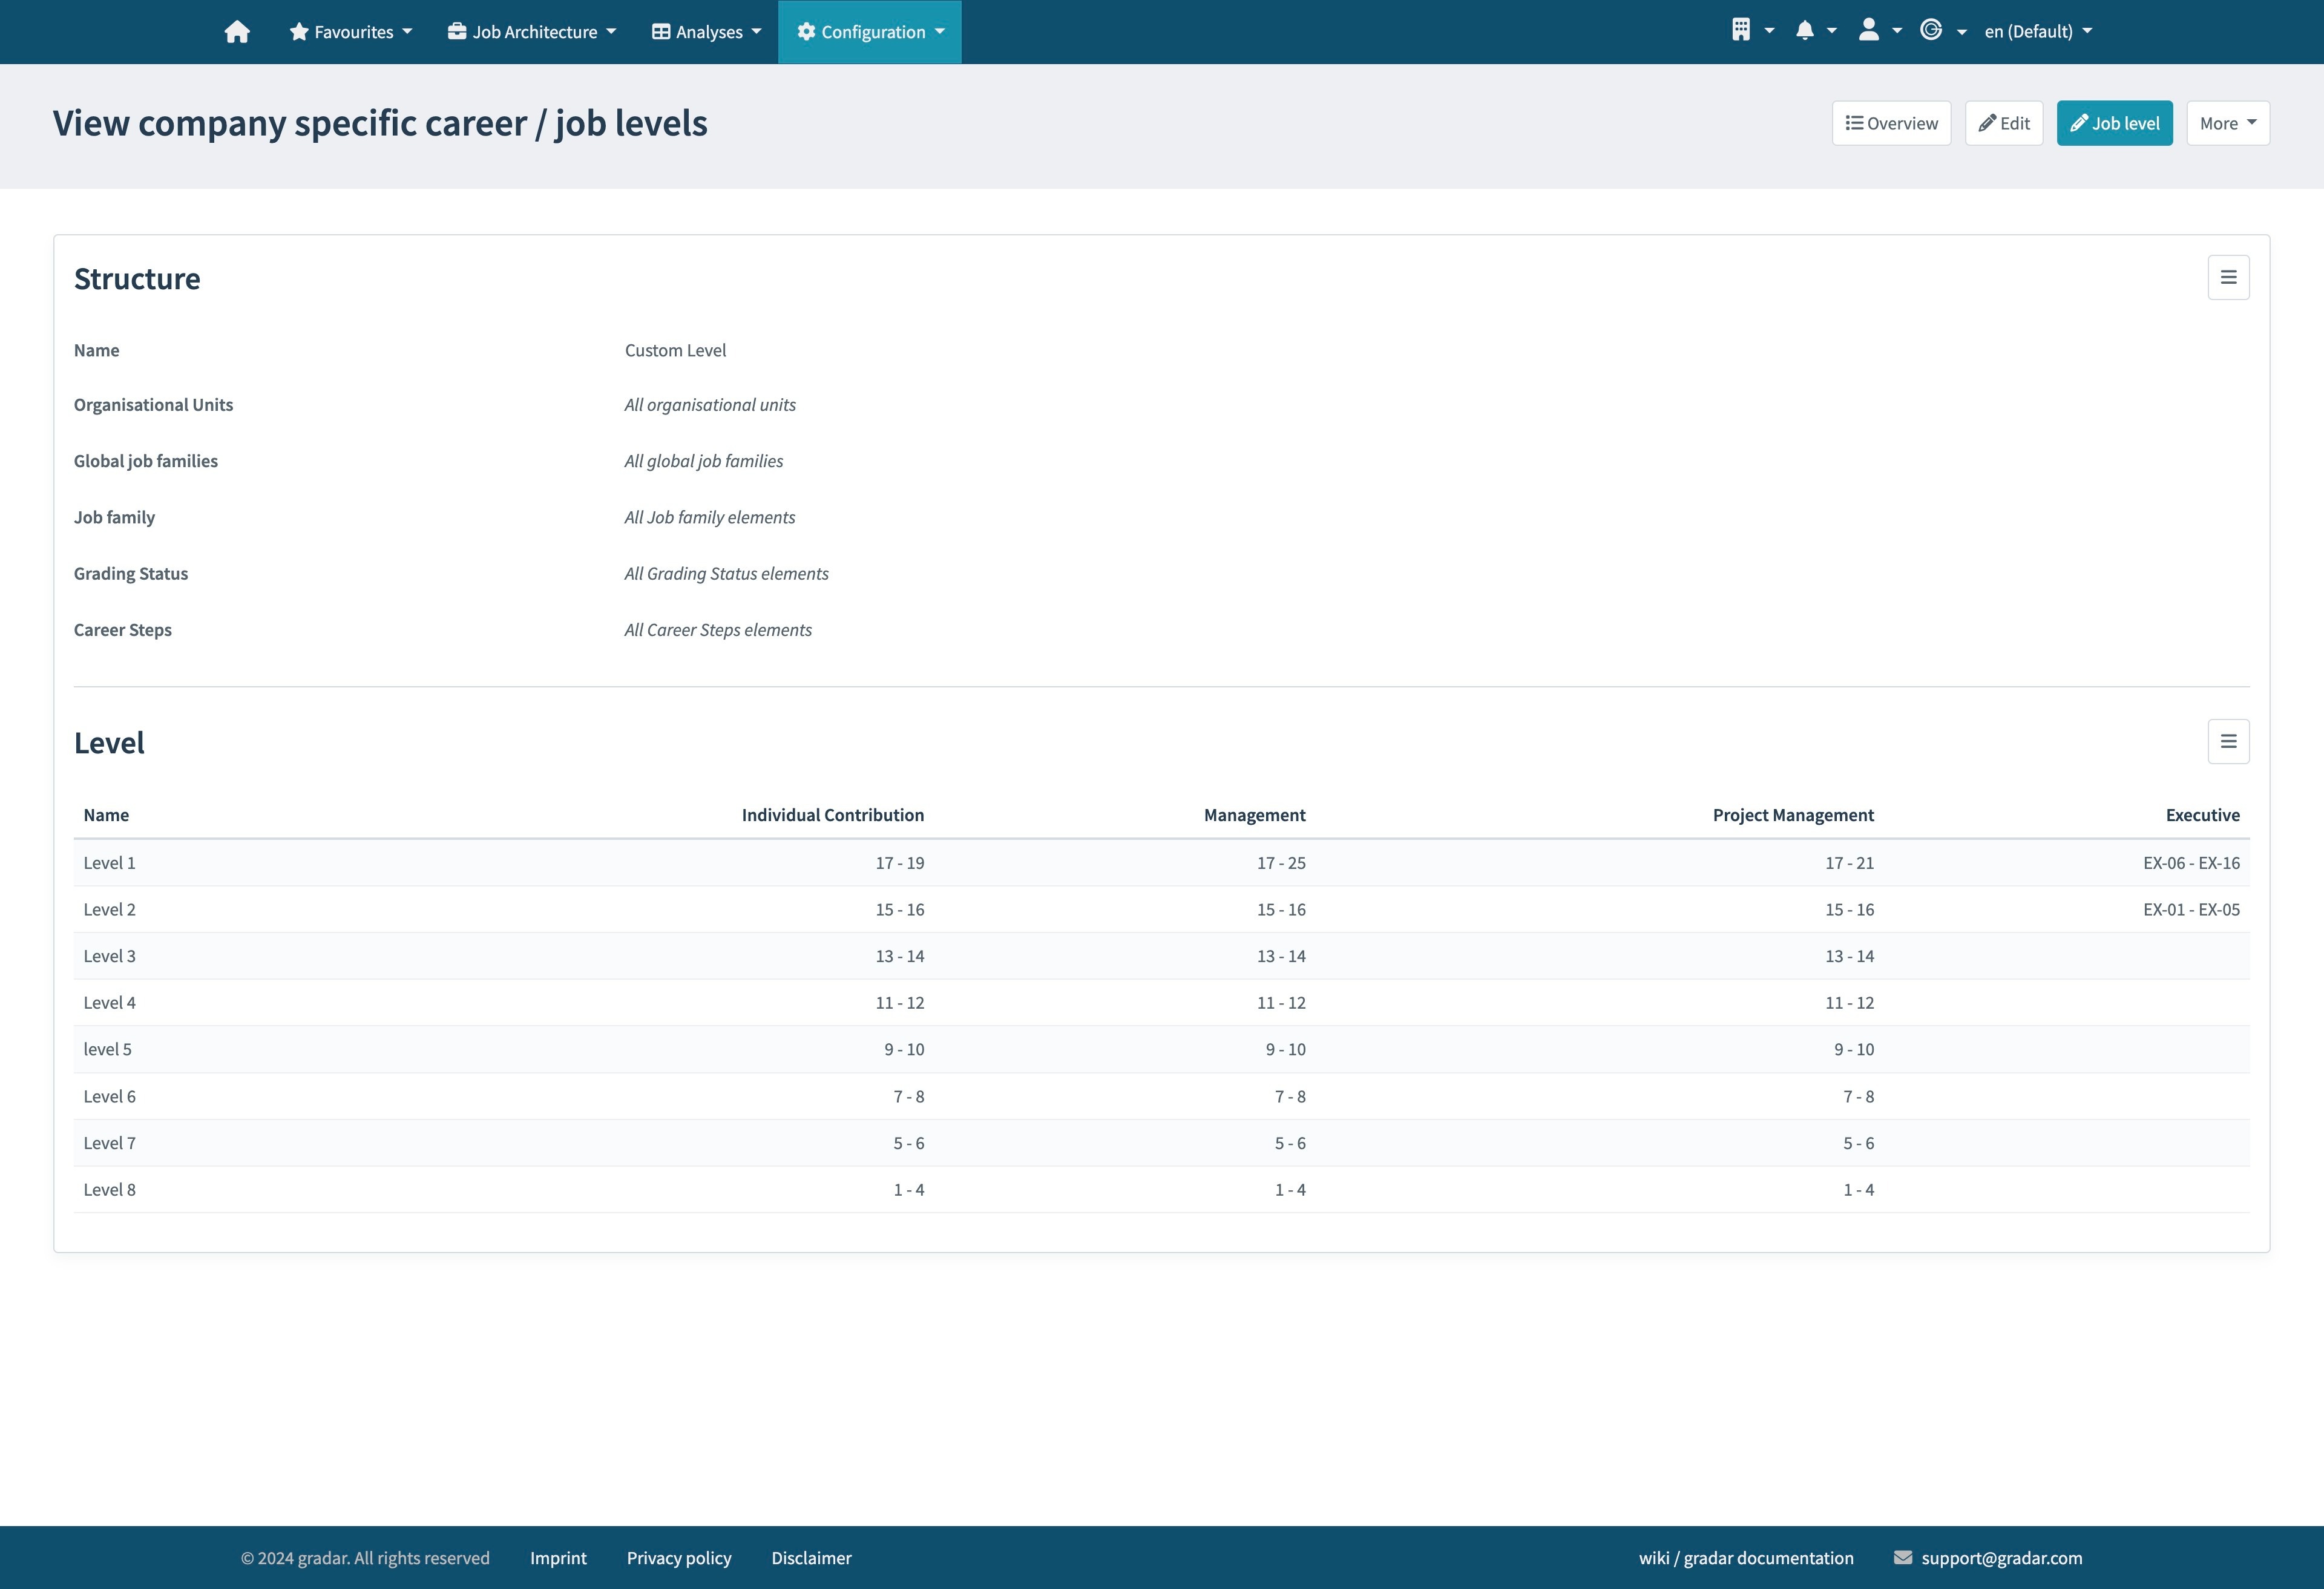Expand the Configuration menu
2324x1589 pixels.
pyautogui.click(x=869, y=31)
